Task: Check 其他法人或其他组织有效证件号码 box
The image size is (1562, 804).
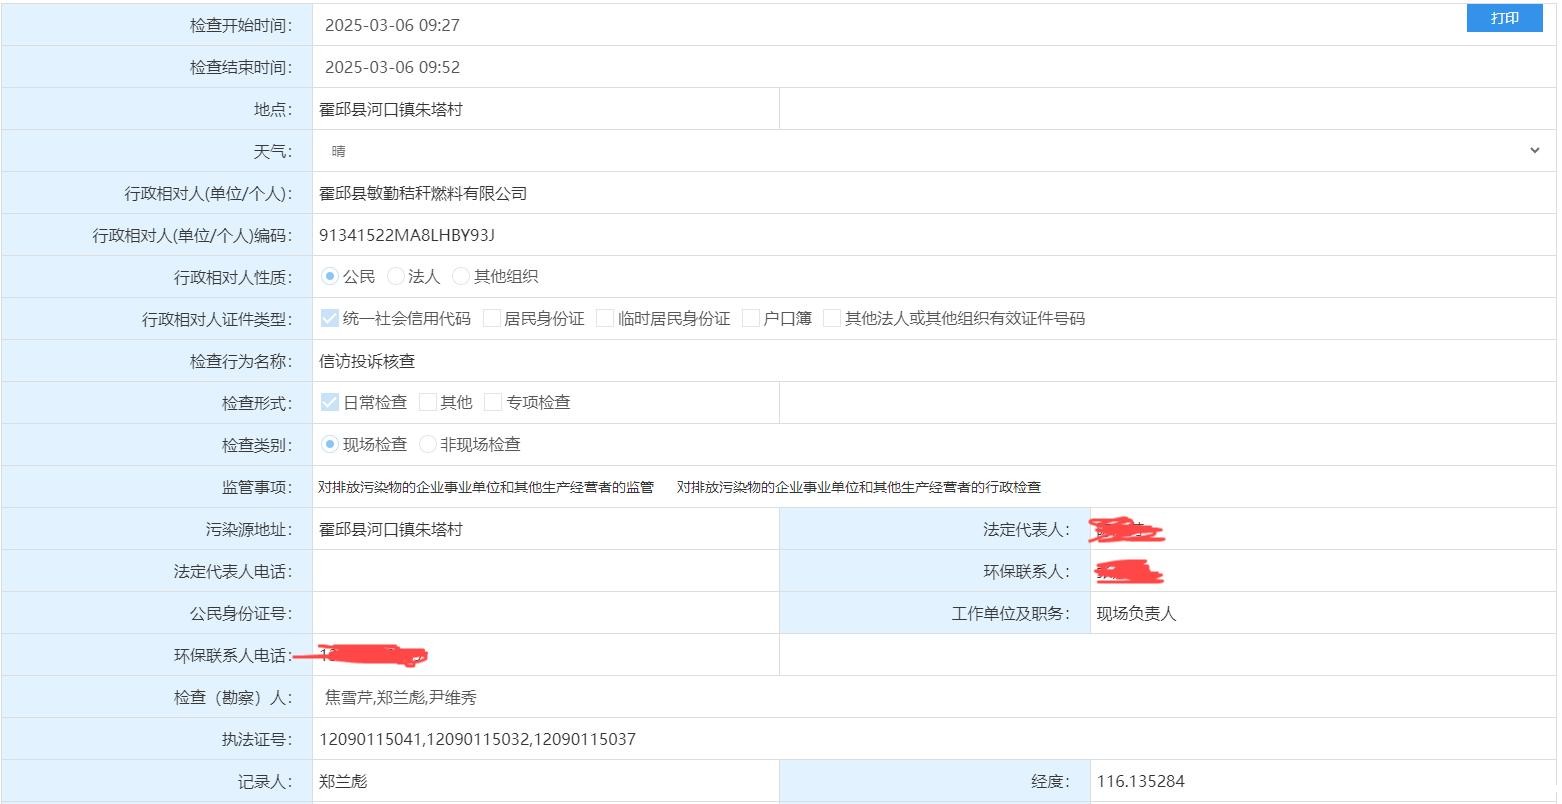Action: 832,319
